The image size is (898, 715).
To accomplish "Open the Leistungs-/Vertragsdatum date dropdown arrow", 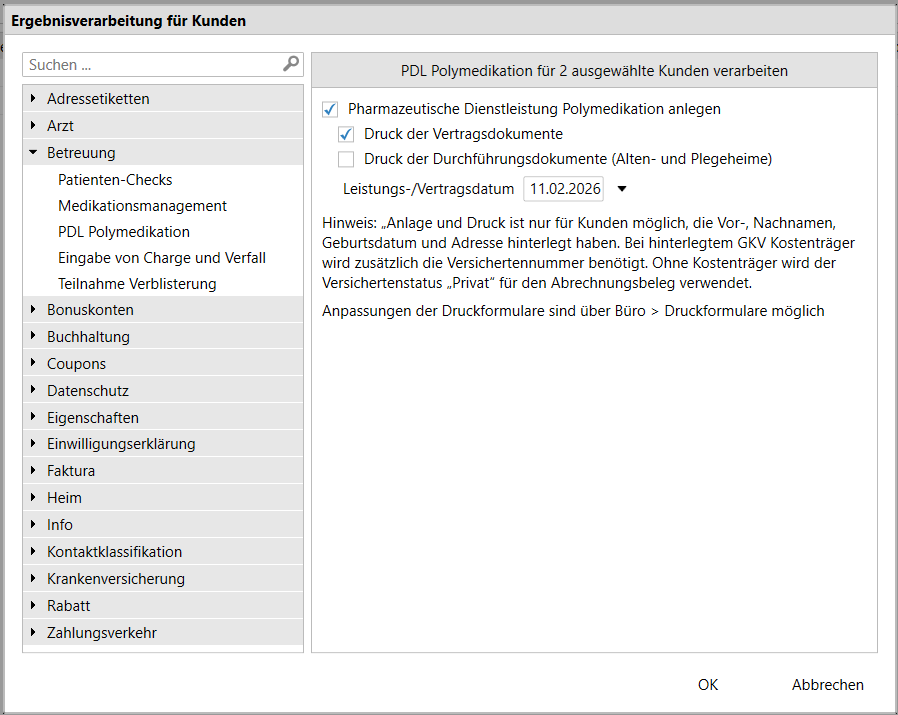I will tap(621, 188).
